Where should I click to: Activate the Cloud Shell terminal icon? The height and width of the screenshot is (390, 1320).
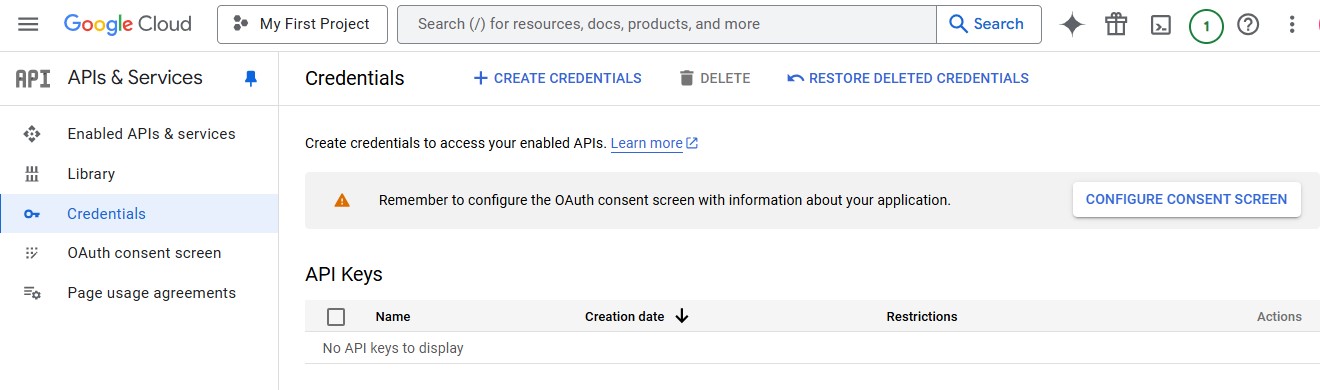coord(1160,25)
